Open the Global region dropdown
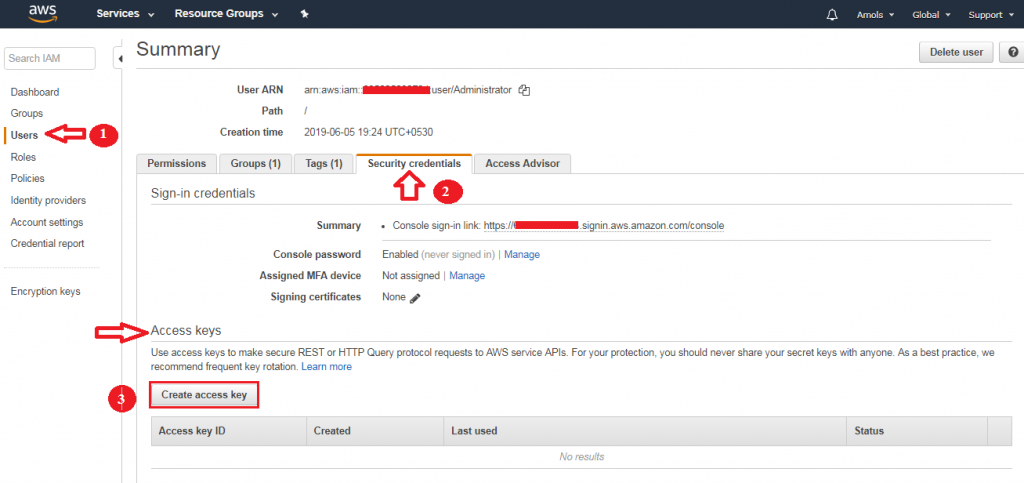This screenshot has height=483, width=1024. click(x=931, y=14)
